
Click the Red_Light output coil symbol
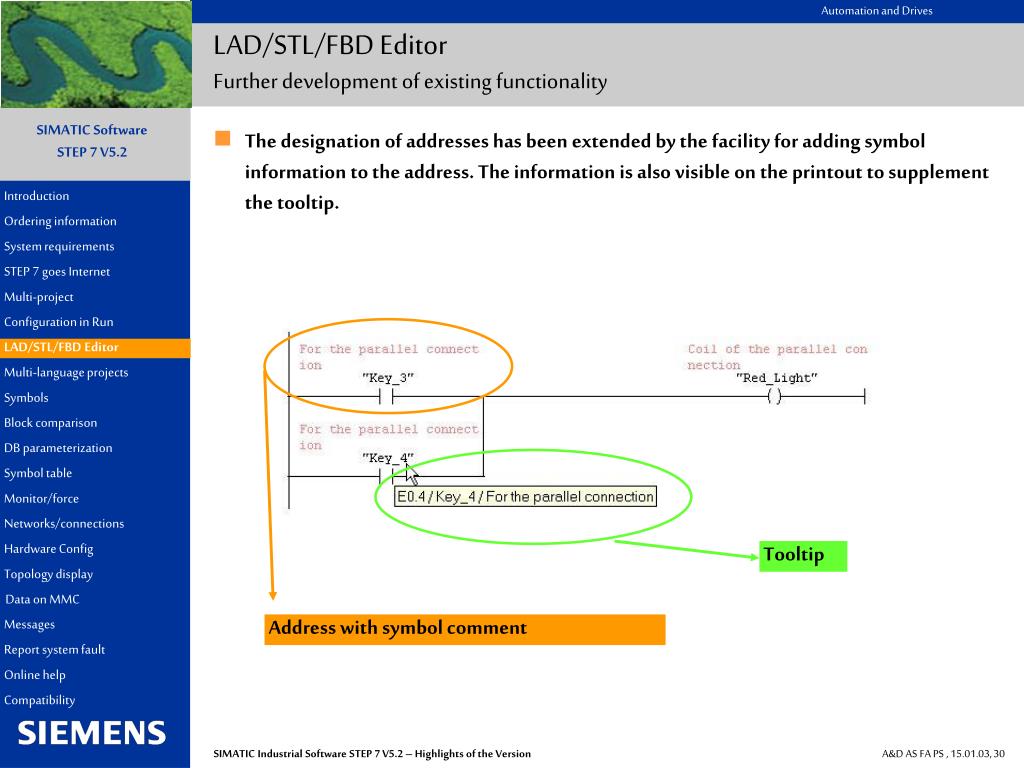(x=775, y=396)
